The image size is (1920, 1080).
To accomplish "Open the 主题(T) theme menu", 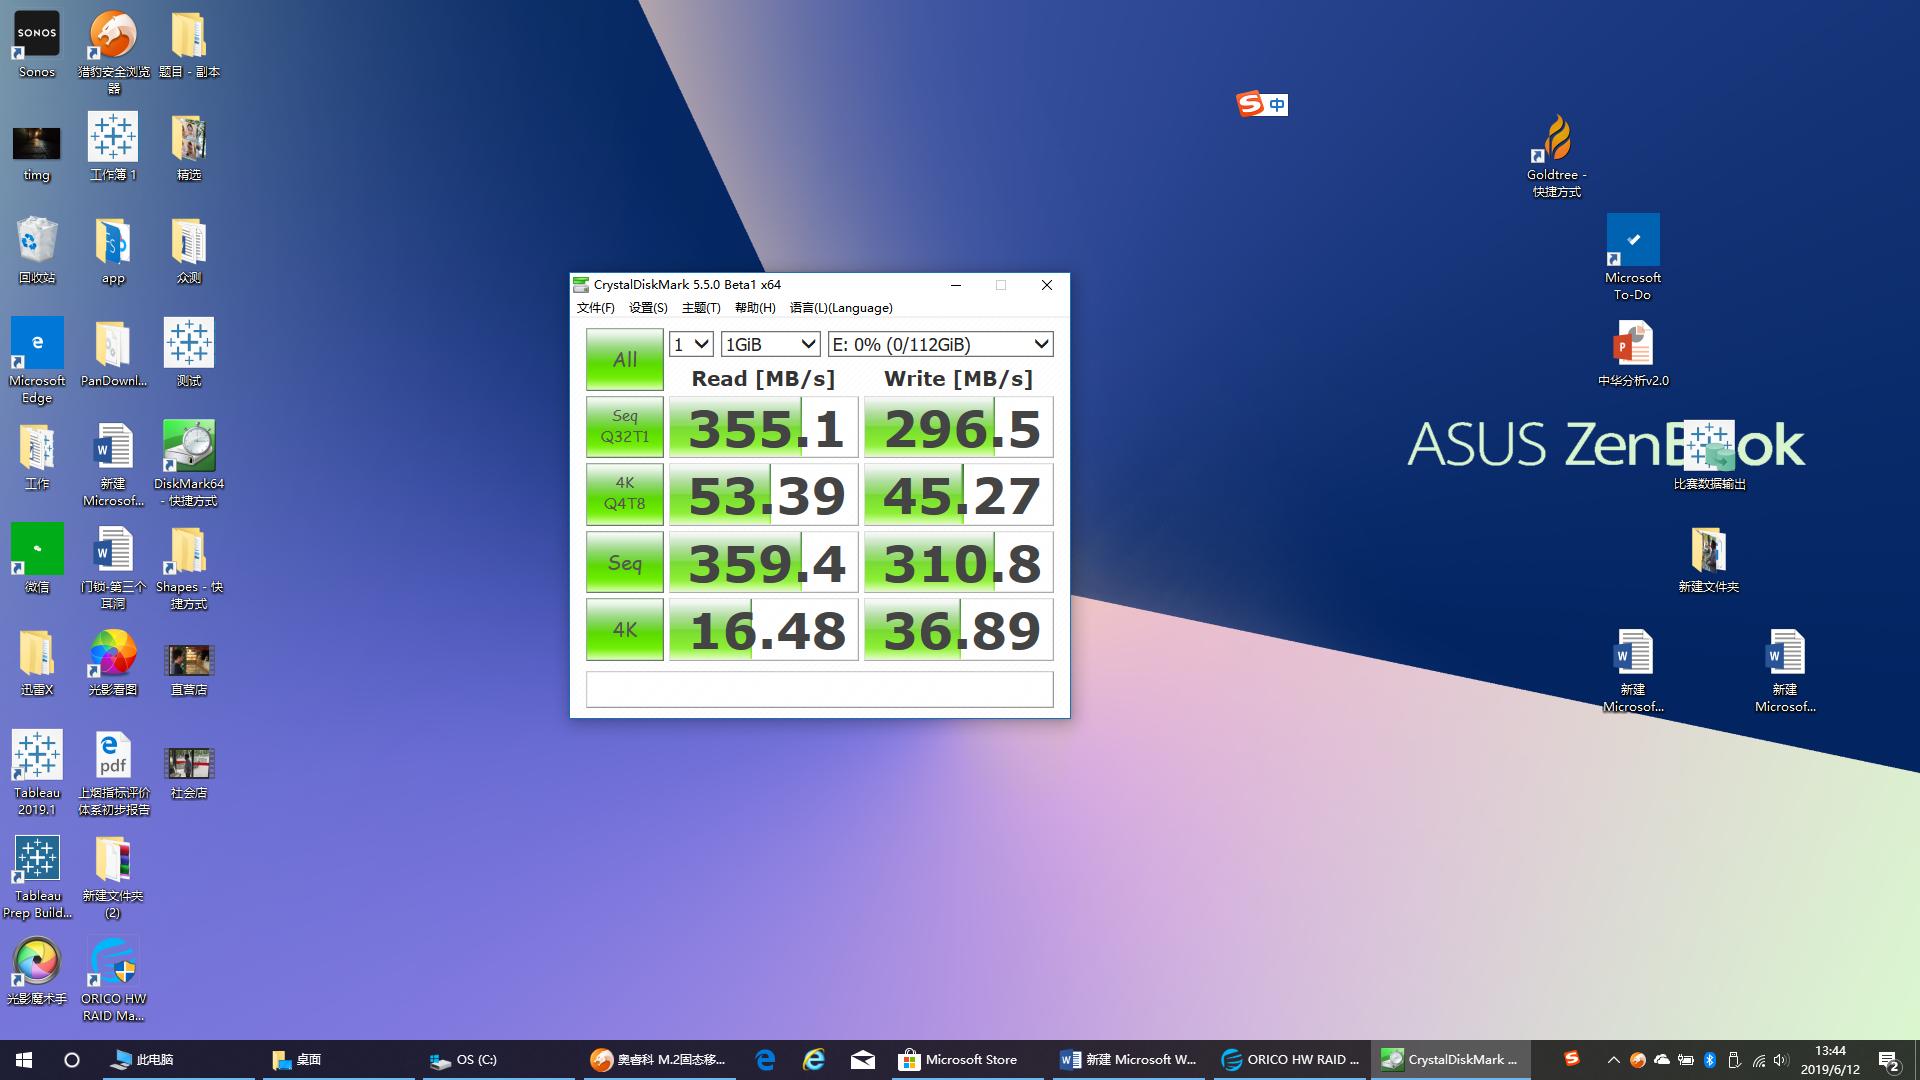I will click(700, 308).
